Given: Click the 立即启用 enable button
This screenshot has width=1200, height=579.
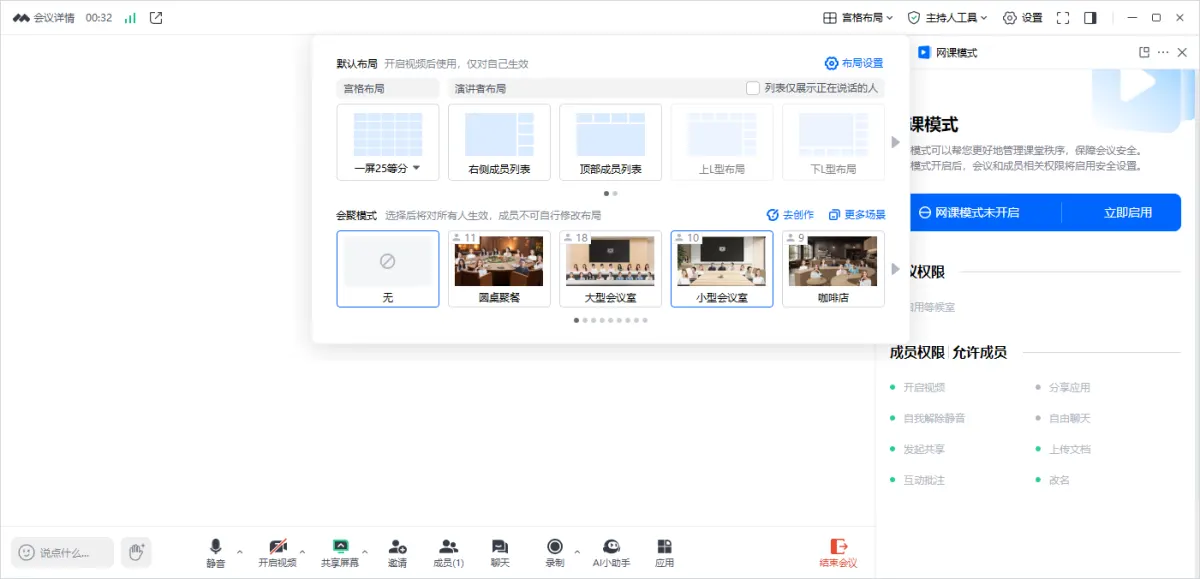Looking at the screenshot, I should pyautogui.click(x=1128, y=212).
